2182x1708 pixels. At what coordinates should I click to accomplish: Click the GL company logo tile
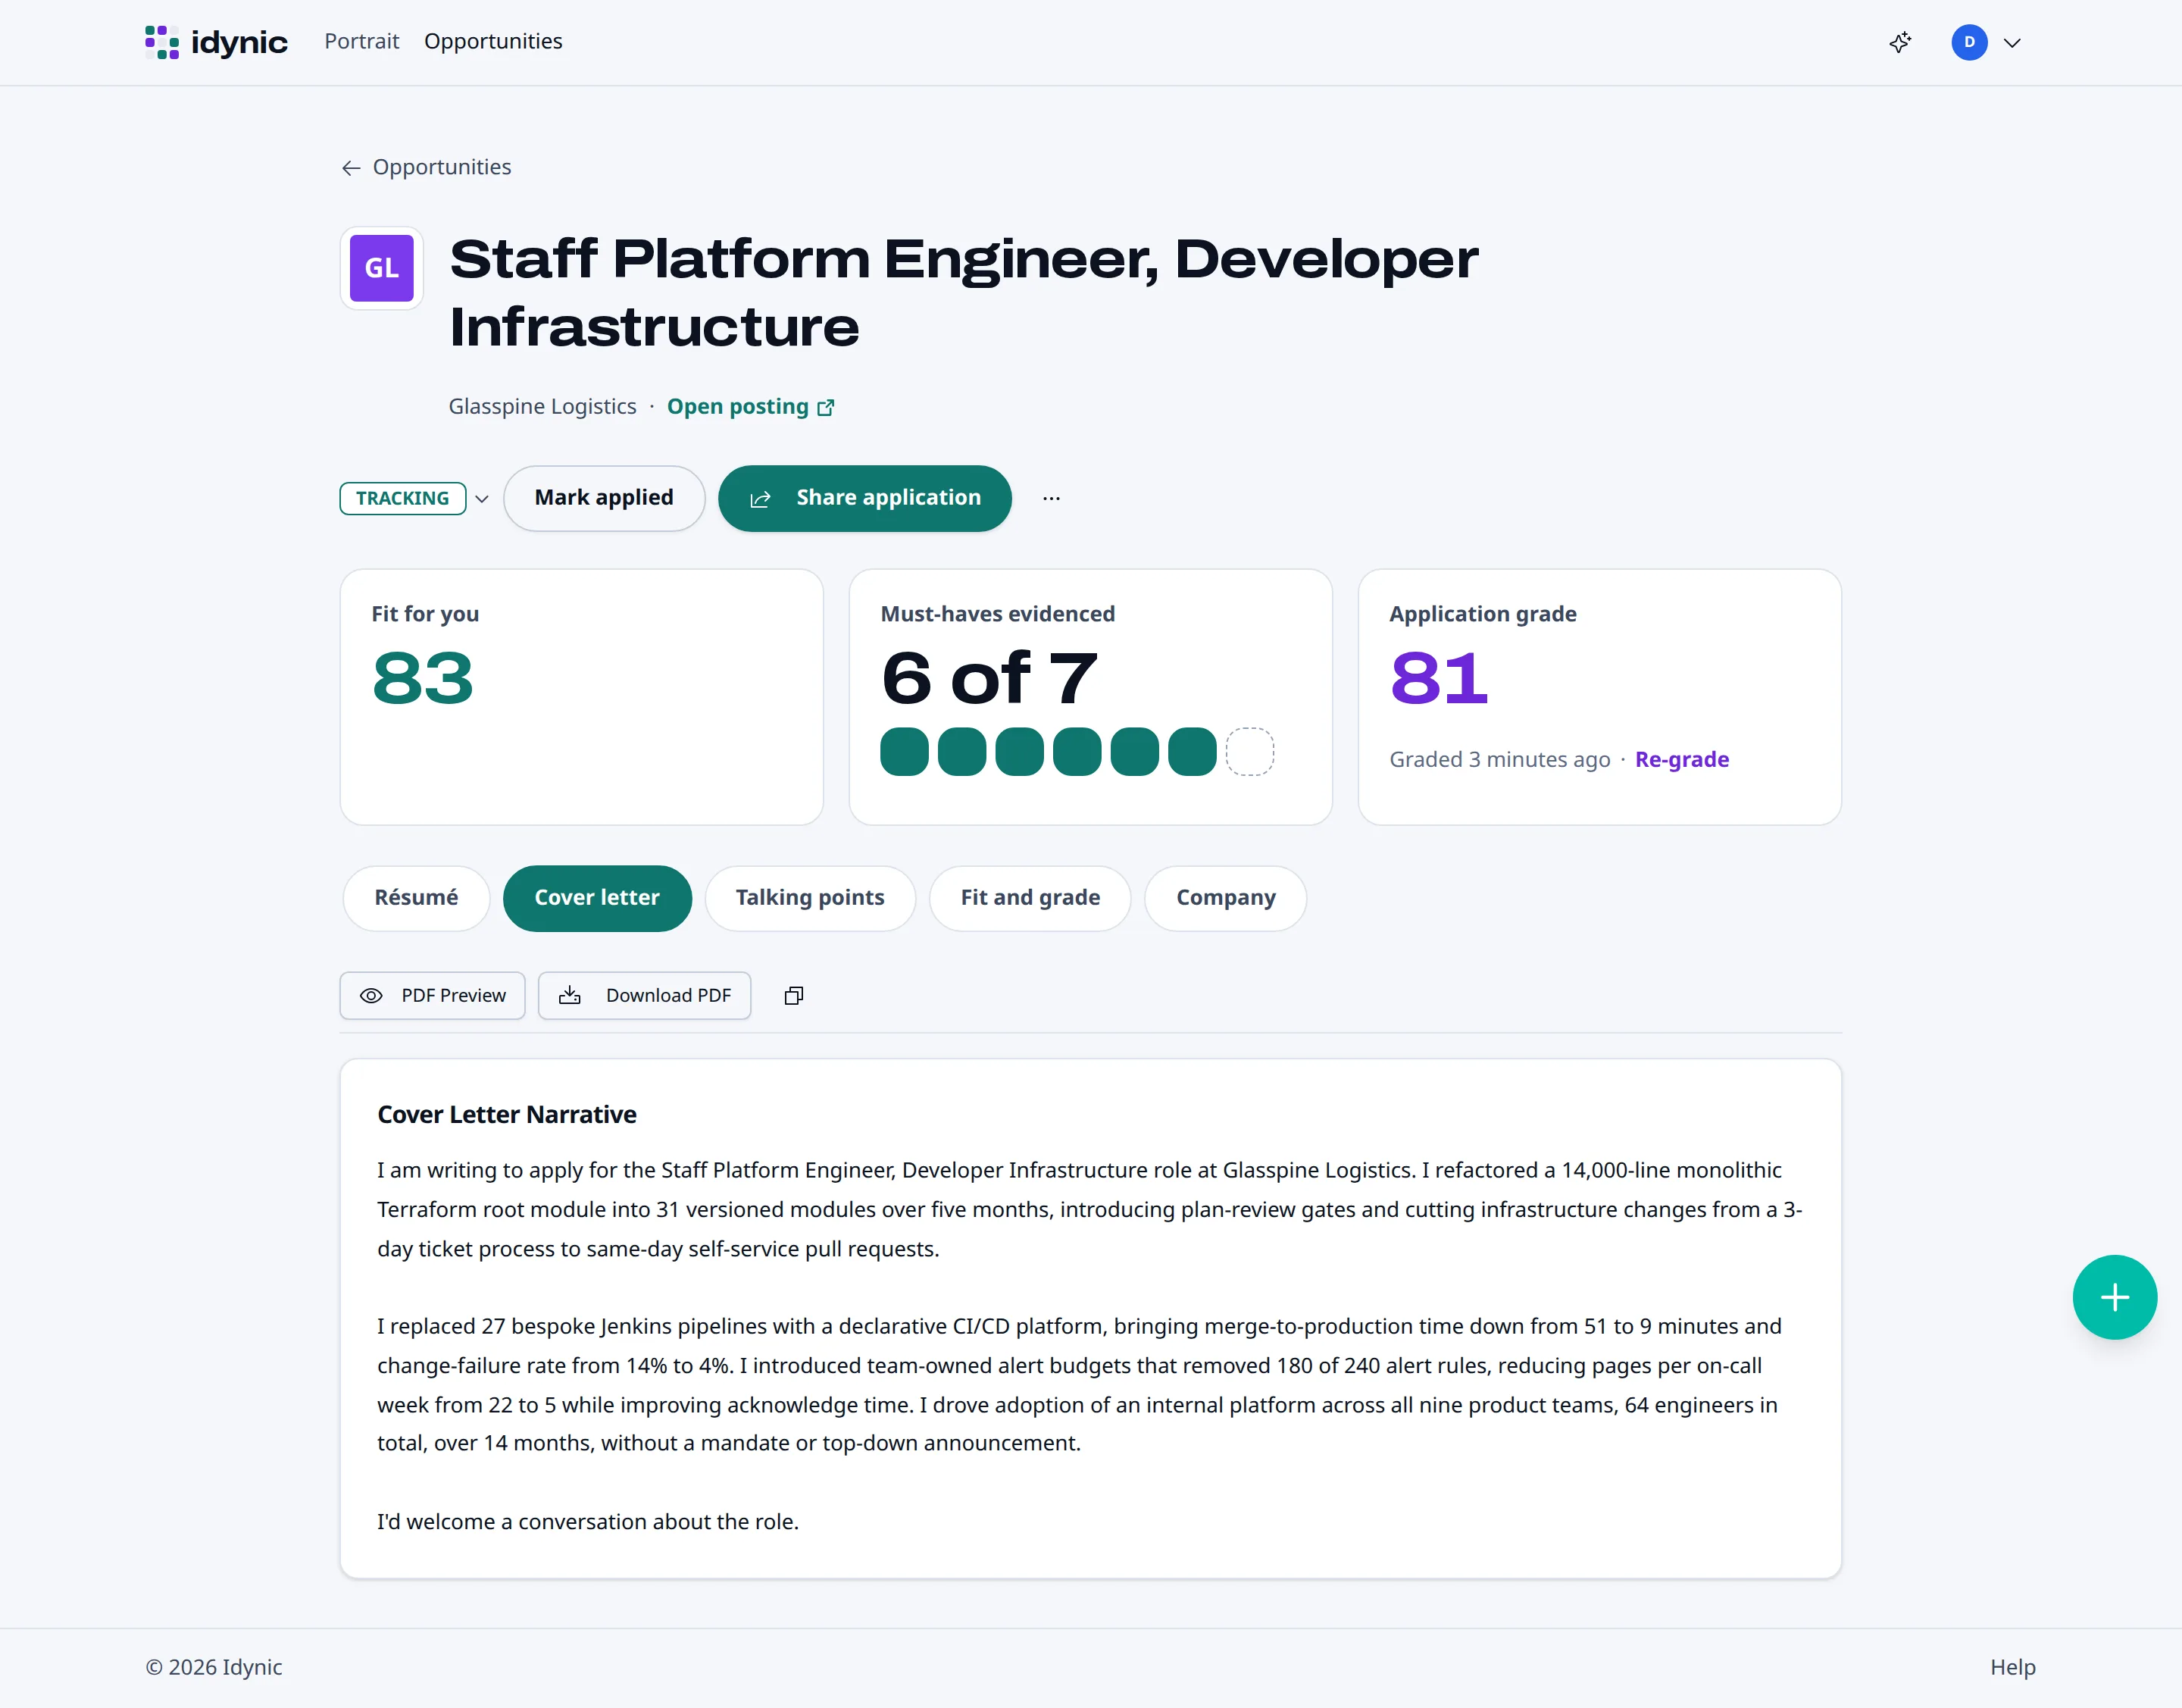(382, 268)
